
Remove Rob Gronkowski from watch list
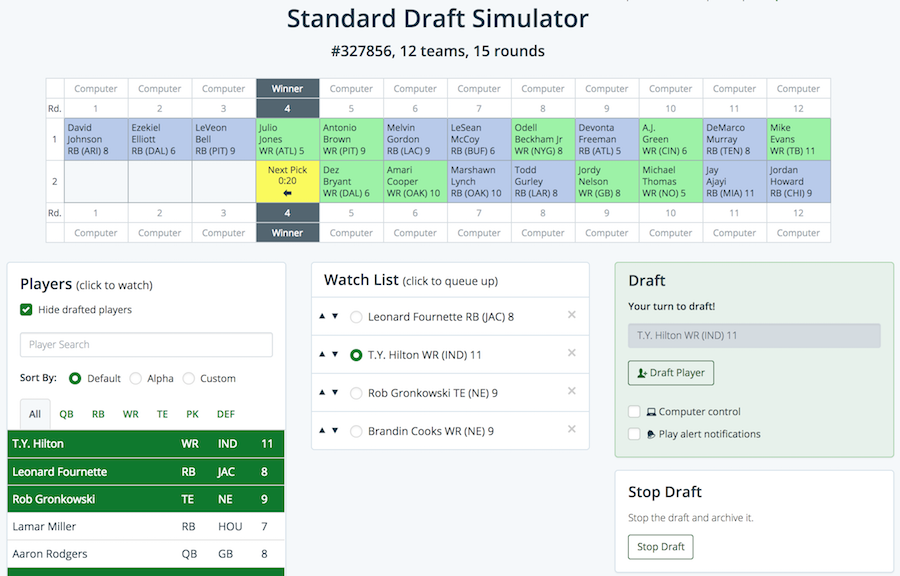coord(572,392)
